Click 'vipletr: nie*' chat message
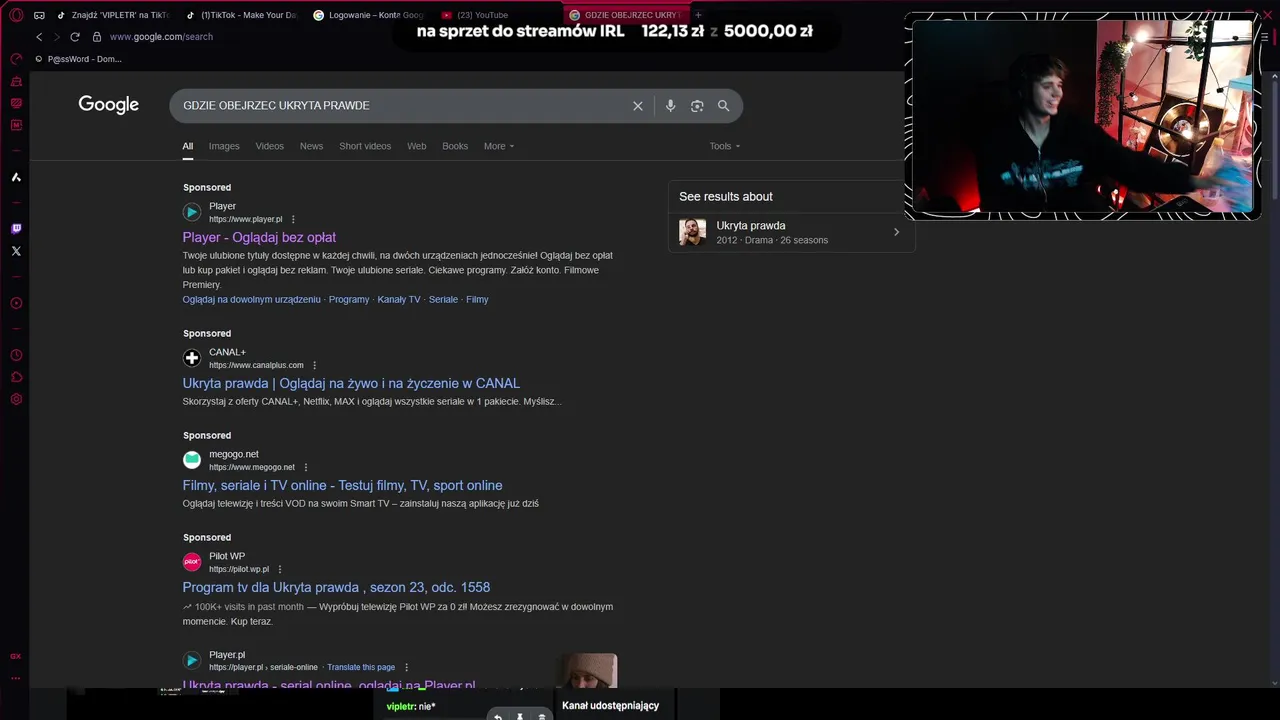The width and height of the screenshot is (1280, 720). pyautogui.click(x=411, y=706)
